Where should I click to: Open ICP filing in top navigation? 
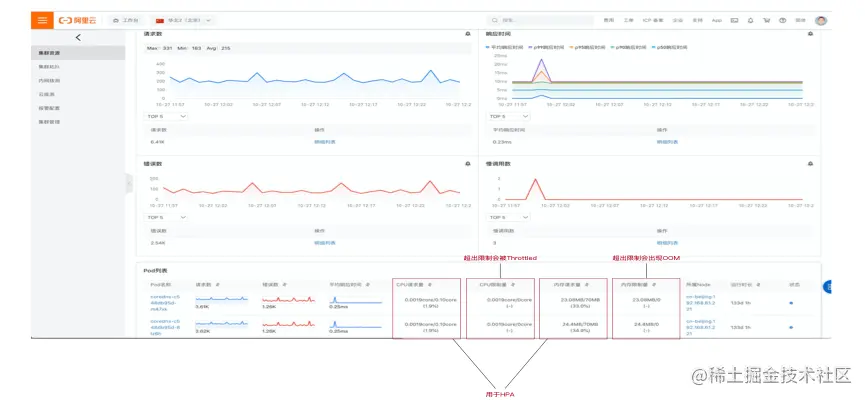(x=653, y=20)
